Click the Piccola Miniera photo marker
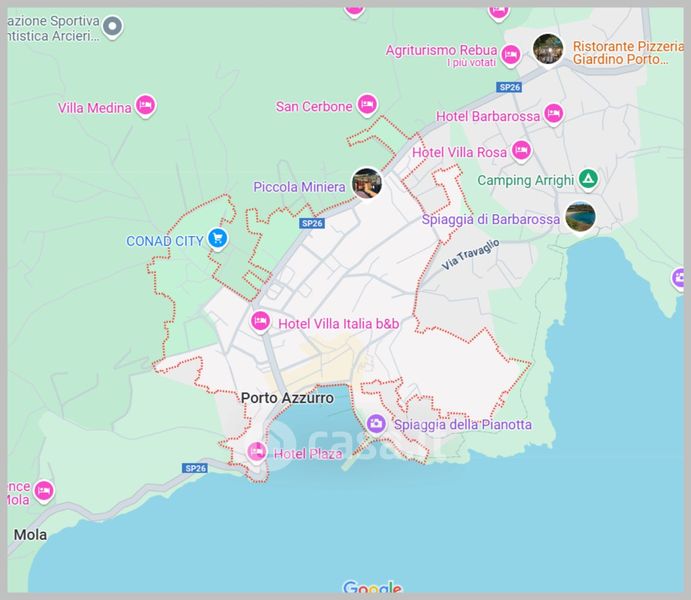Viewport: 691px width, 600px height. tap(367, 184)
